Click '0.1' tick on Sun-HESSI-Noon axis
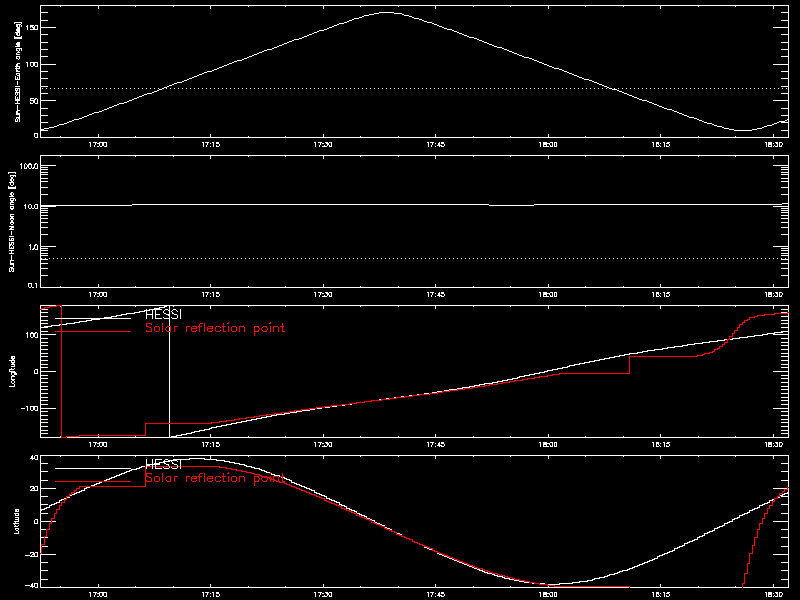800x600 pixels. click(33, 285)
